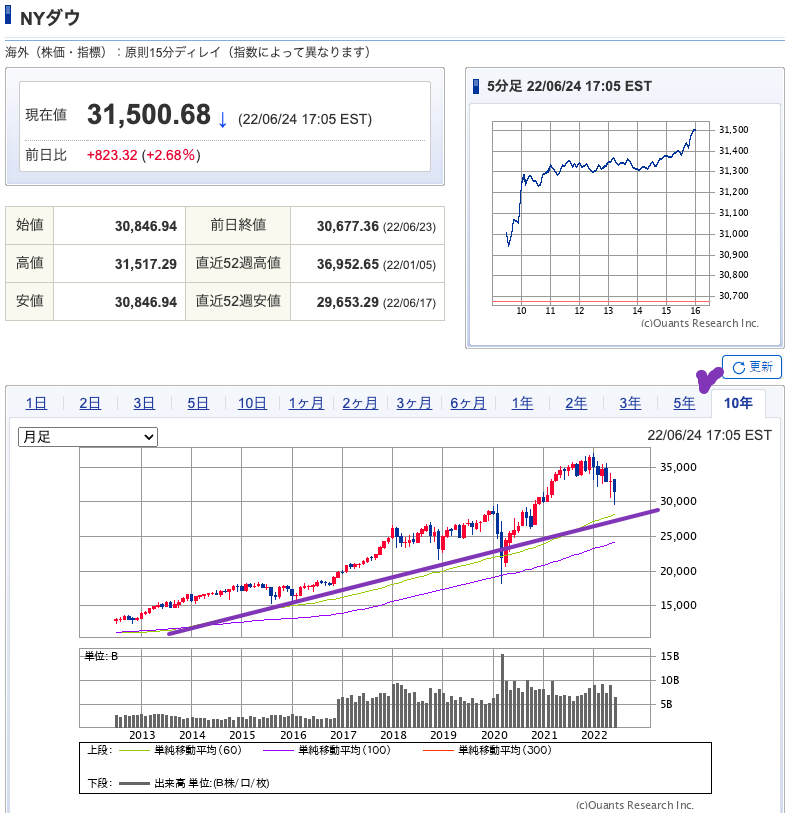Viewport: 793px width, 813px height.
Task: Click the 単純移動平均(300) legend entry
Action: [487, 750]
